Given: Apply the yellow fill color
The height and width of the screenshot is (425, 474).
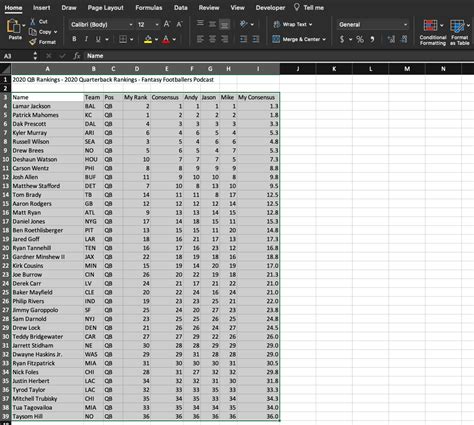Looking at the screenshot, I should click(148, 40).
